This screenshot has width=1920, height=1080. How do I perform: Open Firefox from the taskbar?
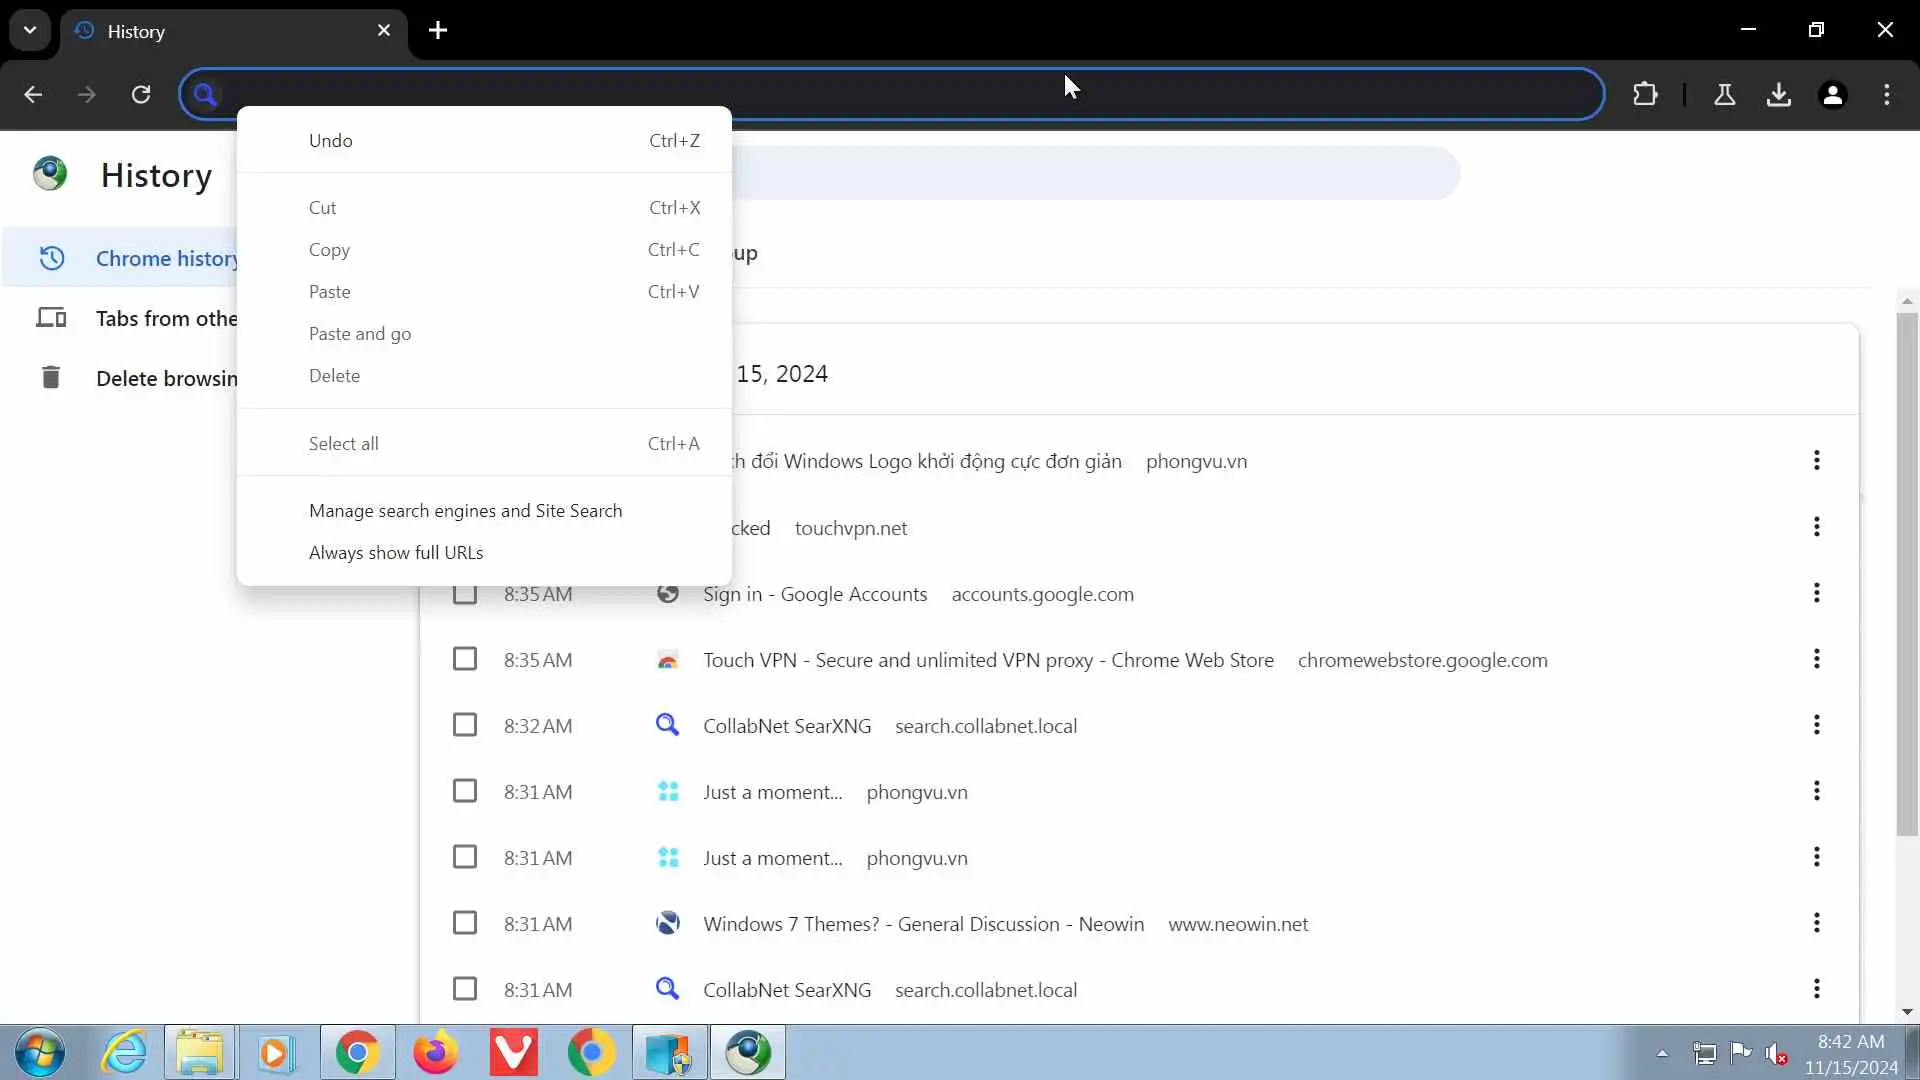(x=435, y=1052)
